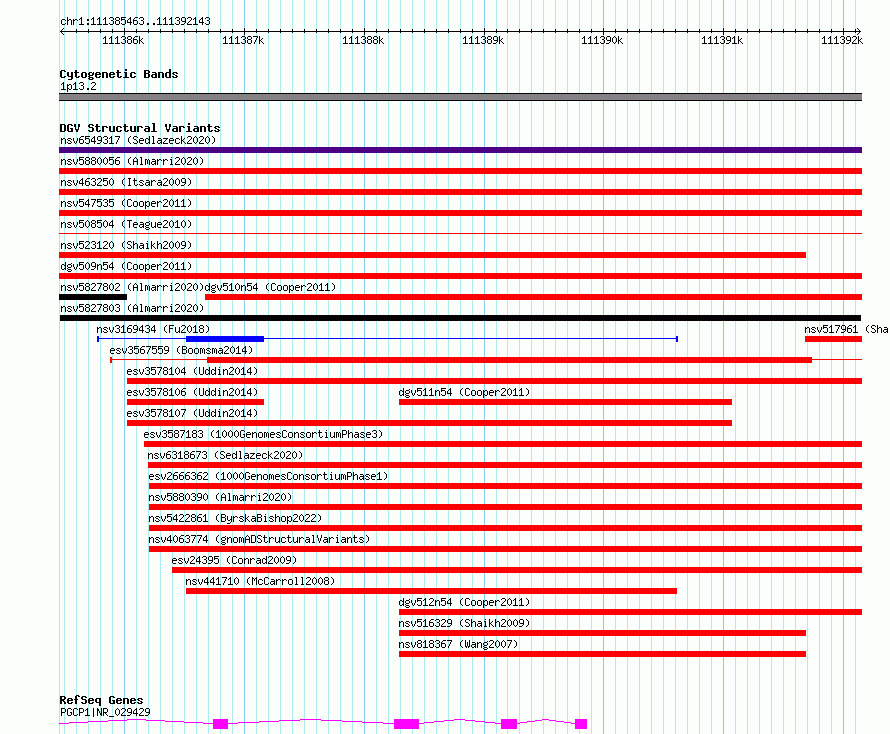Viewport: 890px width, 734px height.
Task: Open esv3567559 (Boomsma2014) label
Action: pos(181,350)
